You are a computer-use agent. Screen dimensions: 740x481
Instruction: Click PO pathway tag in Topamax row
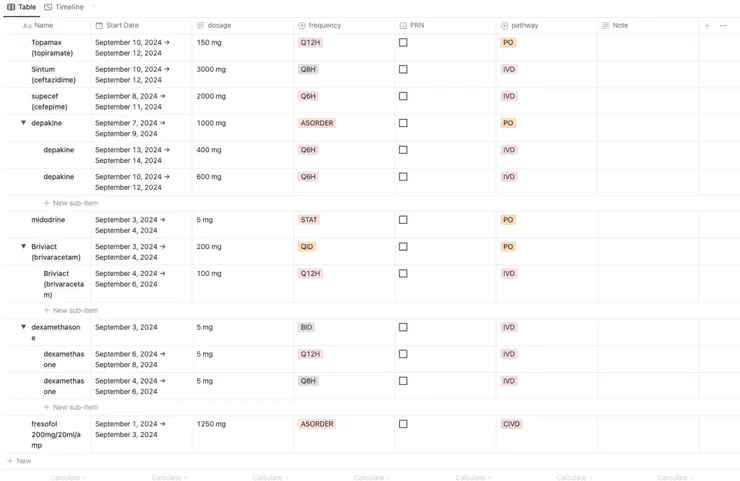(x=508, y=42)
